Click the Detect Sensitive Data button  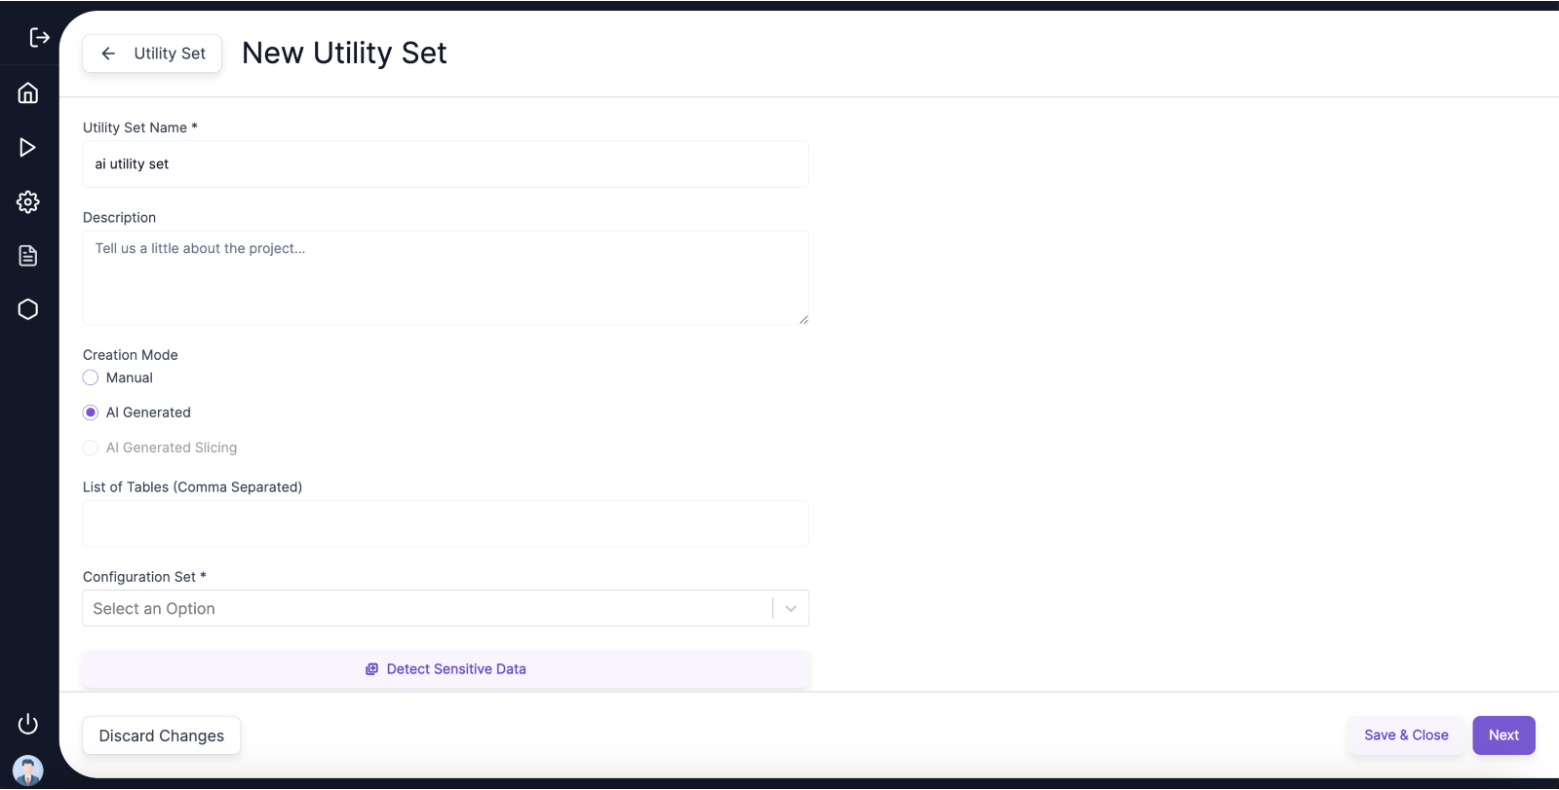click(x=445, y=669)
